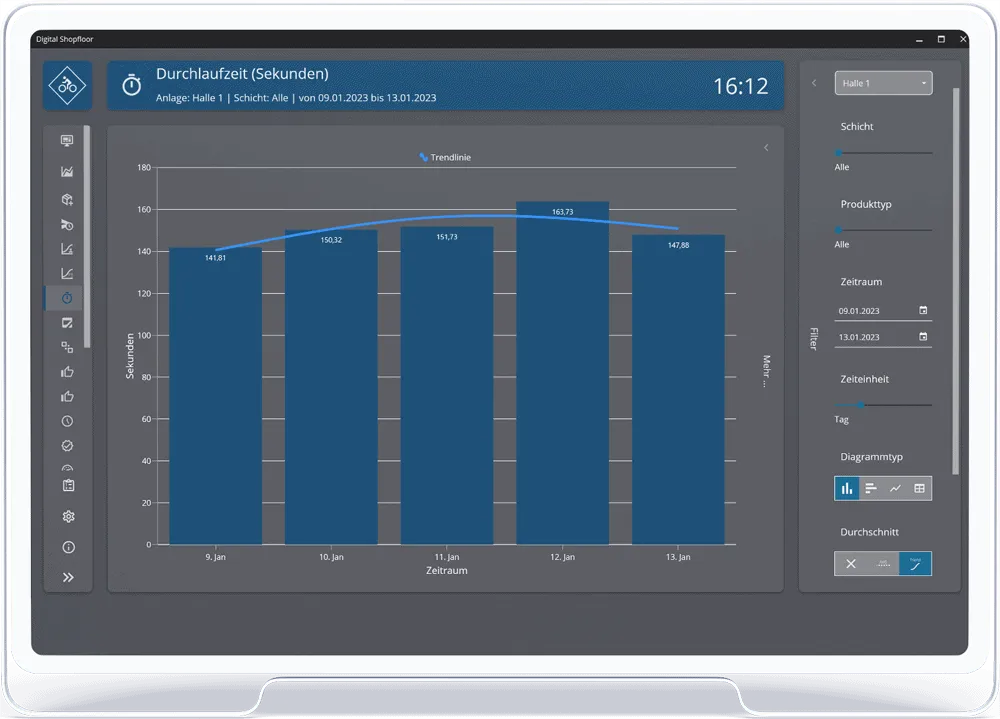Select trend curve option under Durchschnitt
The width and height of the screenshot is (1000, 719).
[x=915, y=563]
